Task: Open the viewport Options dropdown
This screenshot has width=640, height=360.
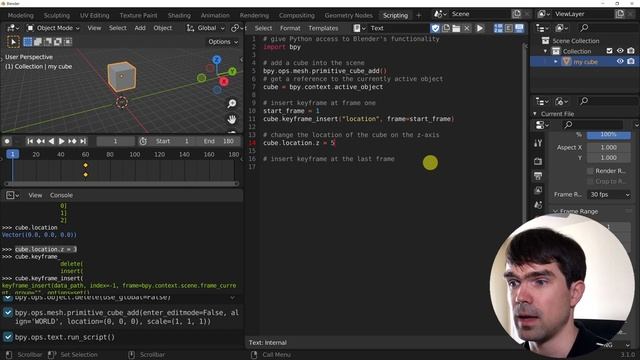Action: [x=223, y=42]
